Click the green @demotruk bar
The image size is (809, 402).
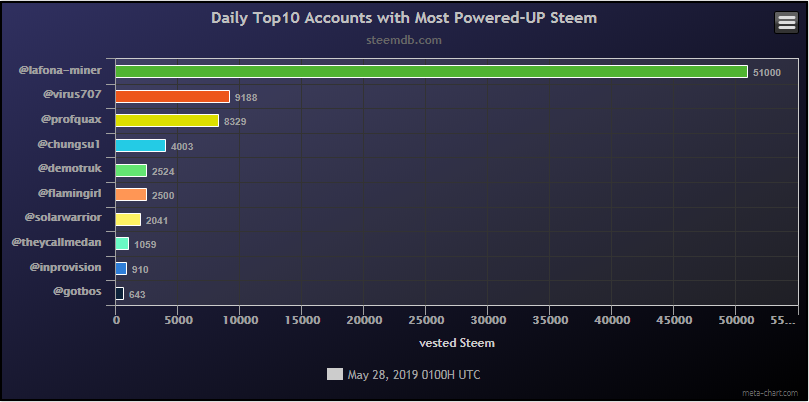click(131, 170)
